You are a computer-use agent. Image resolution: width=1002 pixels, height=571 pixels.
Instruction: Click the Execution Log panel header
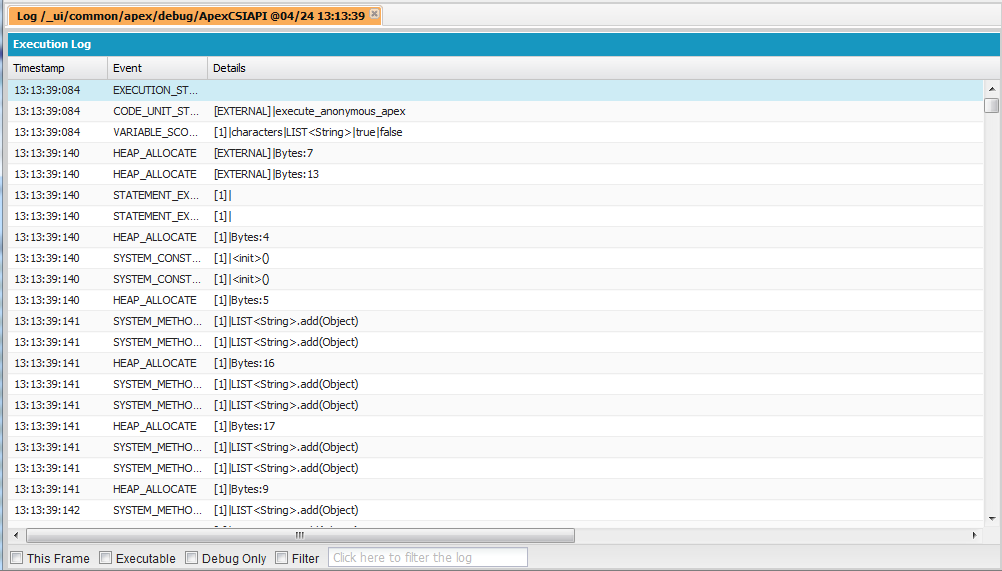coord(504,44)
